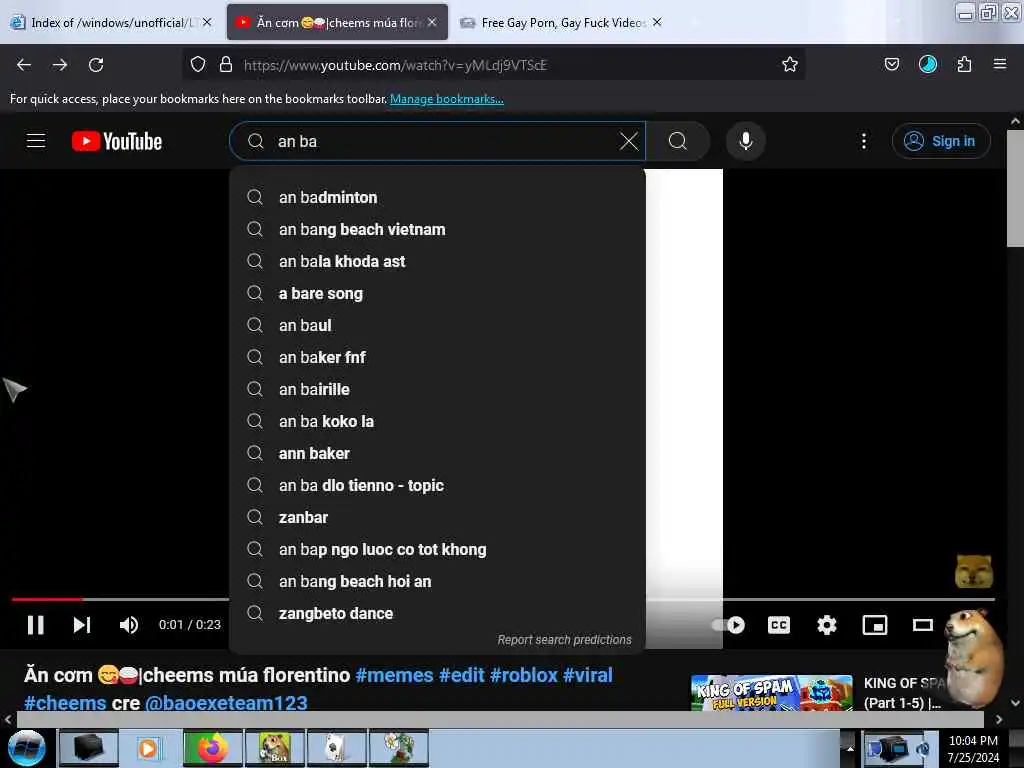Show hidden system tray icons arrow
1024x768 pixels.
click(850, 748)
